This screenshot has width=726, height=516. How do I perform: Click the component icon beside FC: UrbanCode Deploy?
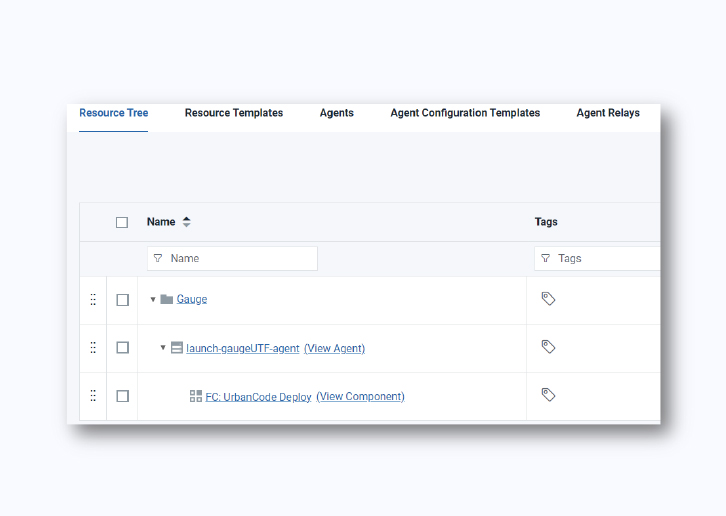pos(196,396)
